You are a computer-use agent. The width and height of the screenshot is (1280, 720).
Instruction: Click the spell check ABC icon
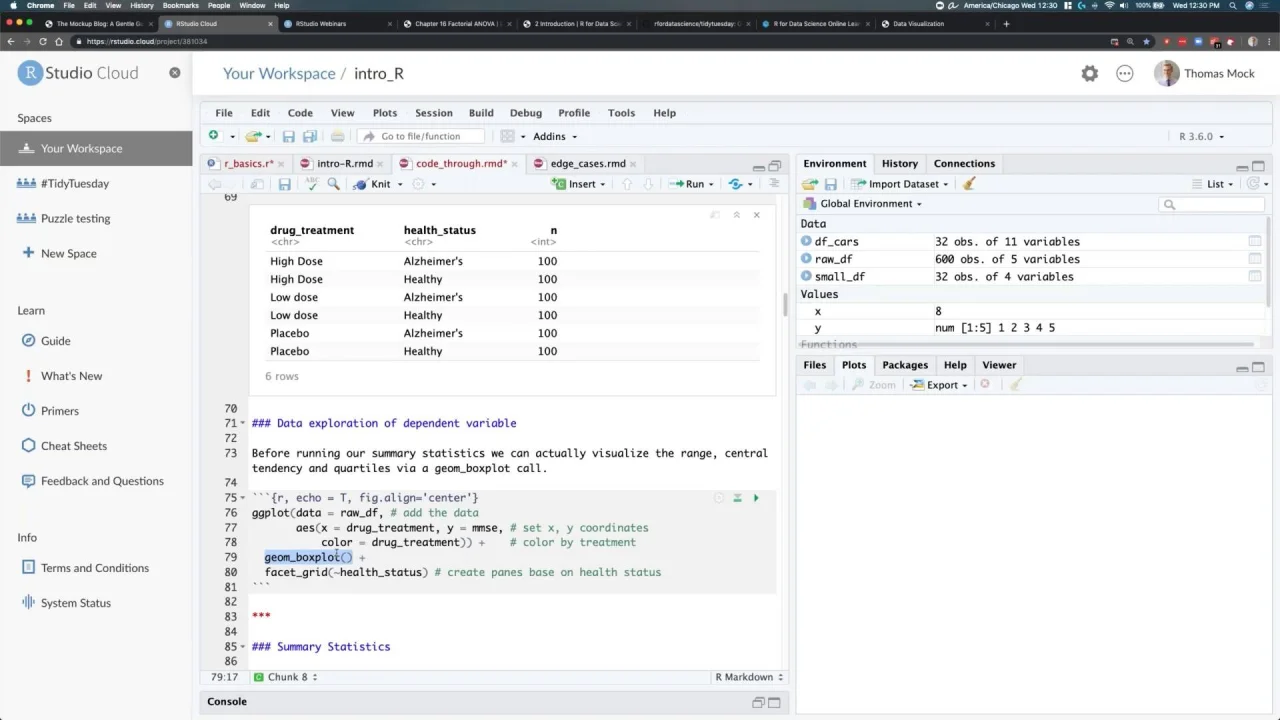311,184
